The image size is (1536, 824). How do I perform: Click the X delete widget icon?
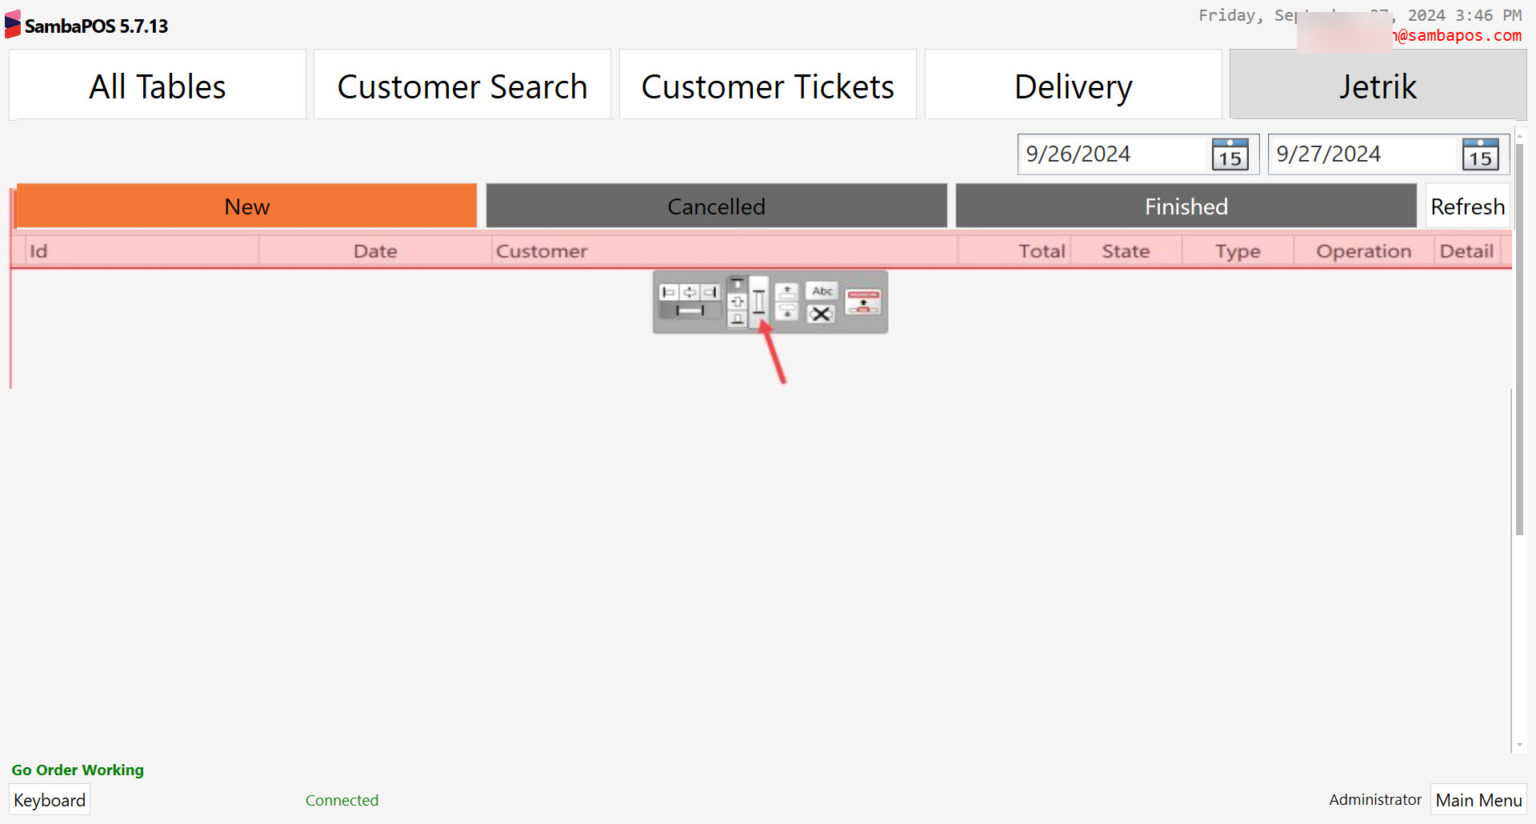coord(823,312)
